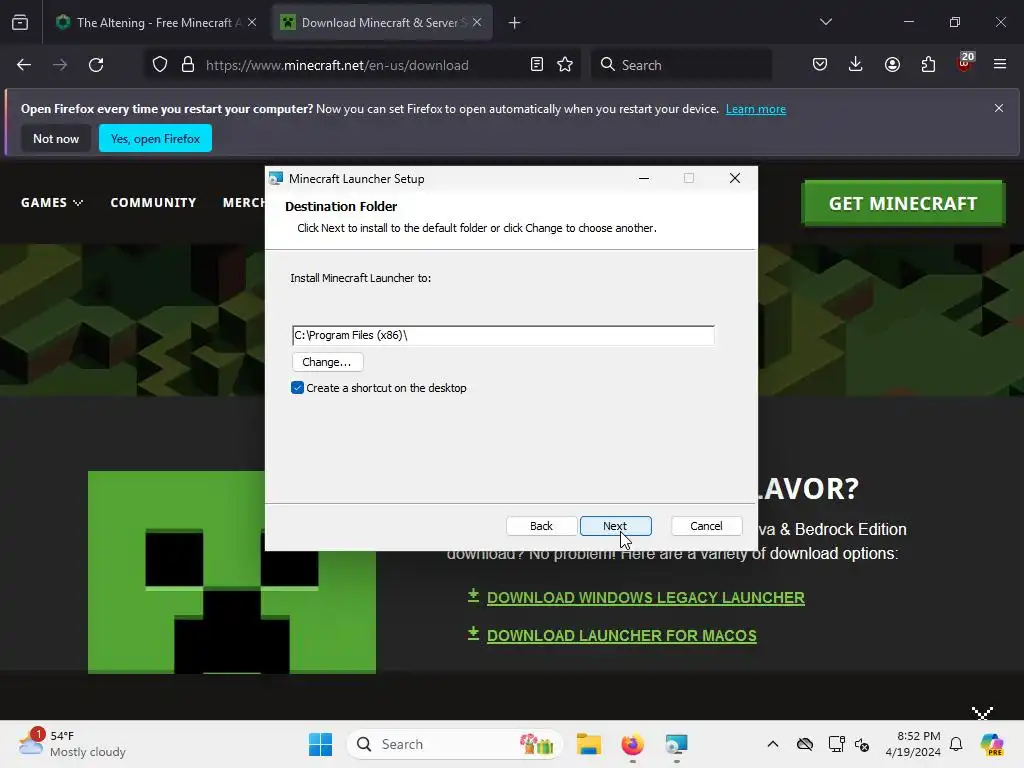View site security padlock info
This screenshot has height=768, width=1024.
188,65
